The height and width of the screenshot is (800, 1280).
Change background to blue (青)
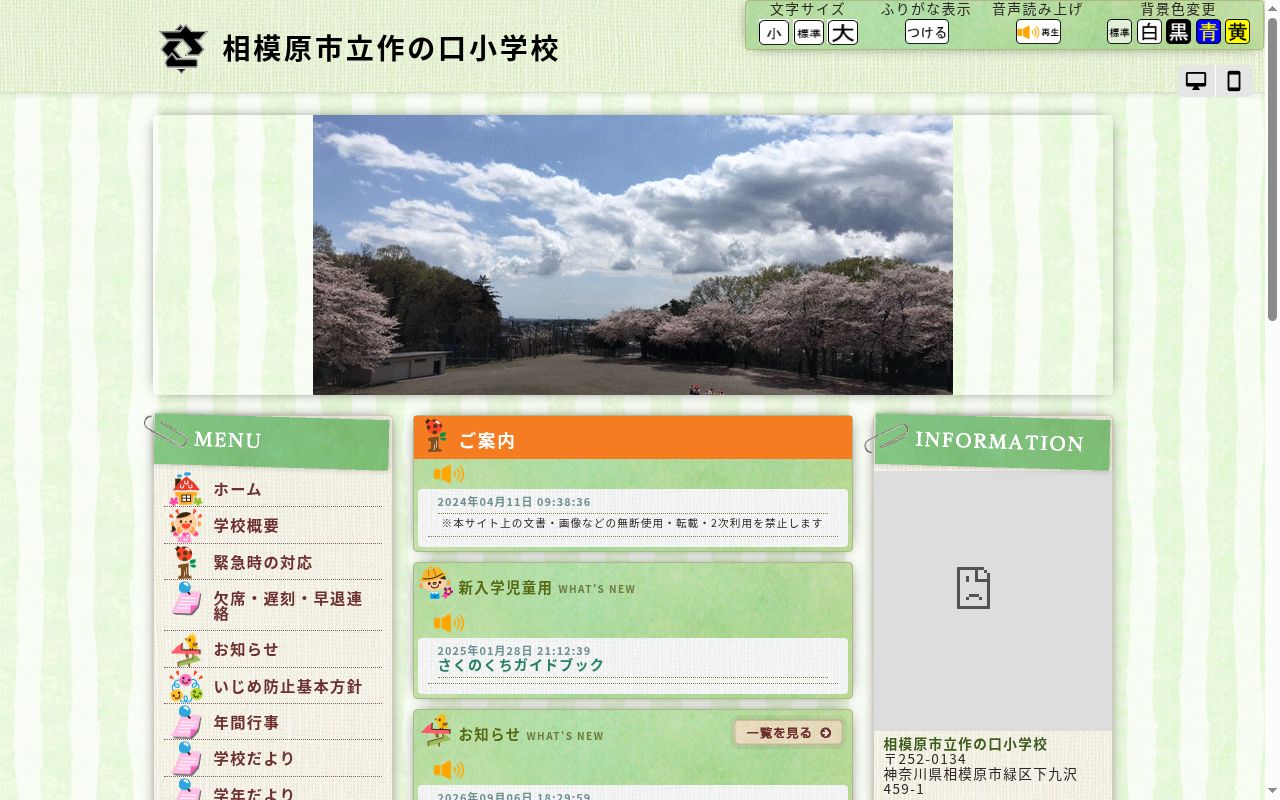1208,32
